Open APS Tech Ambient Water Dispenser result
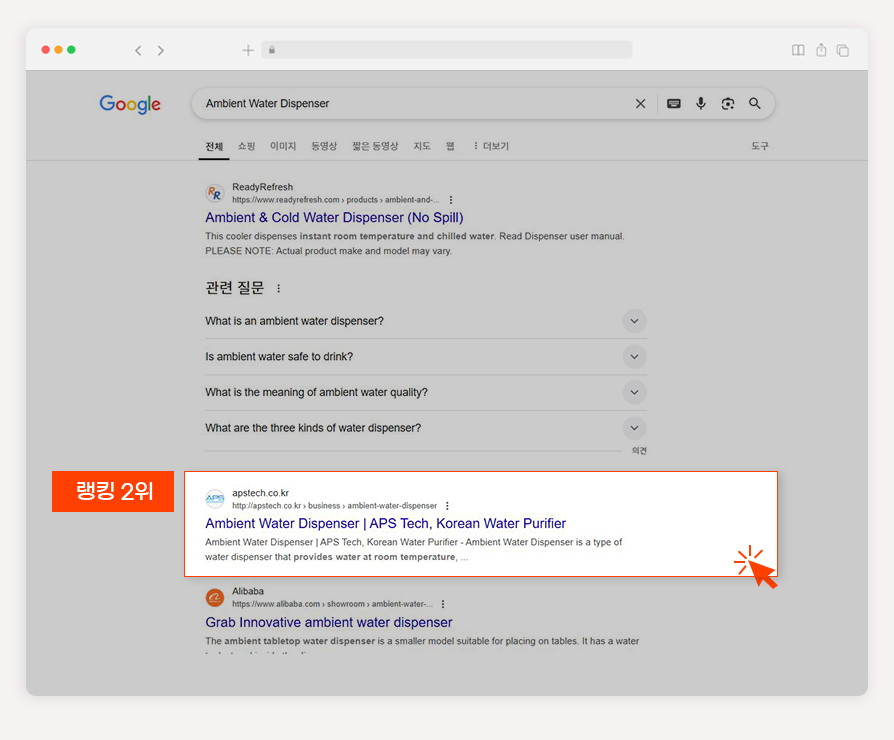Image resolution: width=894 pixels, height=740 pixels. click(385, 523)
